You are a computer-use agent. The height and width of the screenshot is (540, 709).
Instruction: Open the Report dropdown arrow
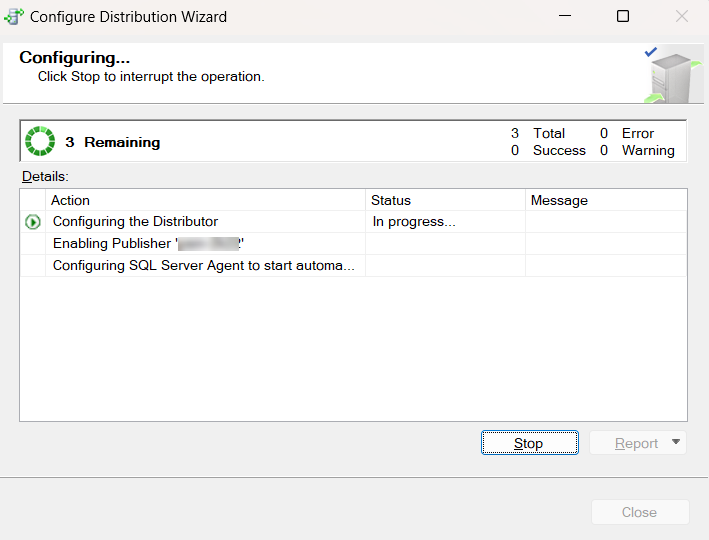(x=676, y=442)
